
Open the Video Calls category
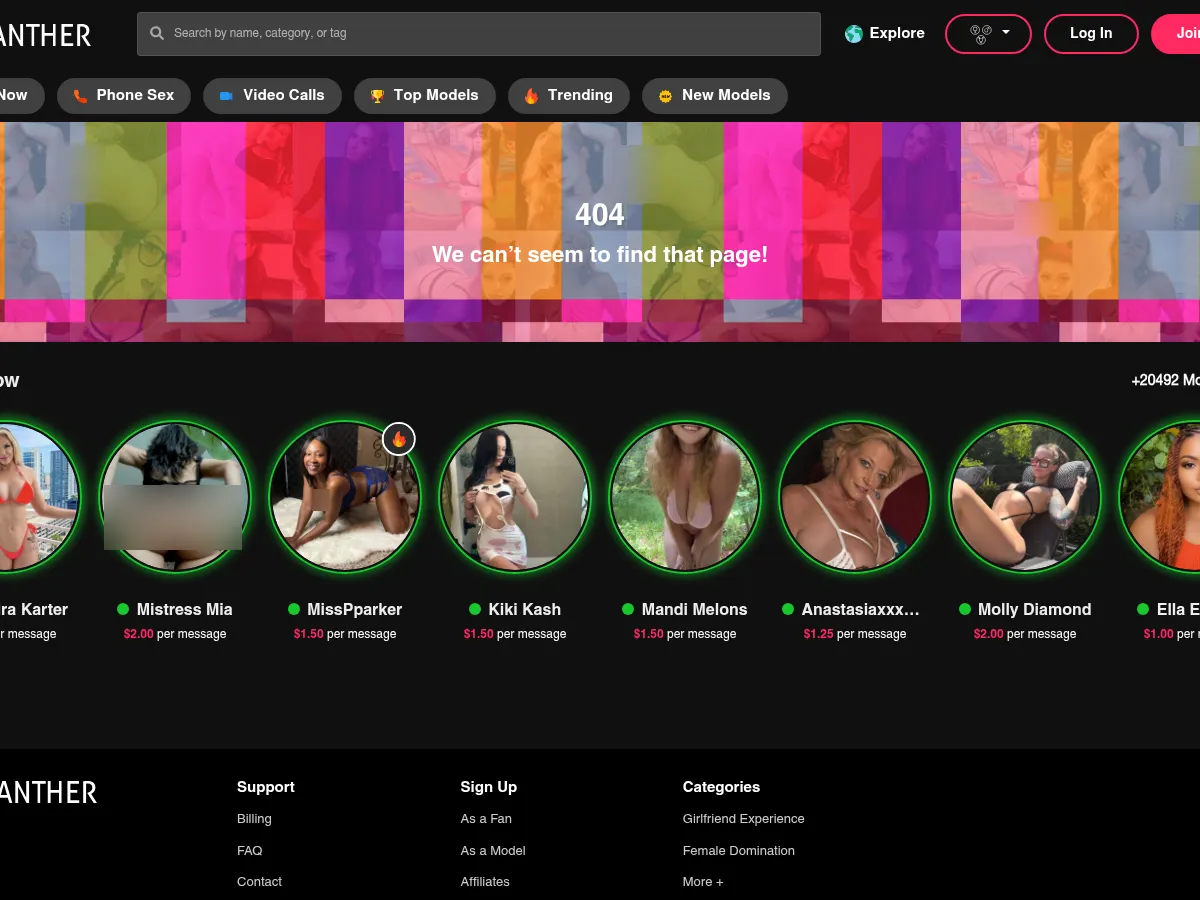(272, 96)
